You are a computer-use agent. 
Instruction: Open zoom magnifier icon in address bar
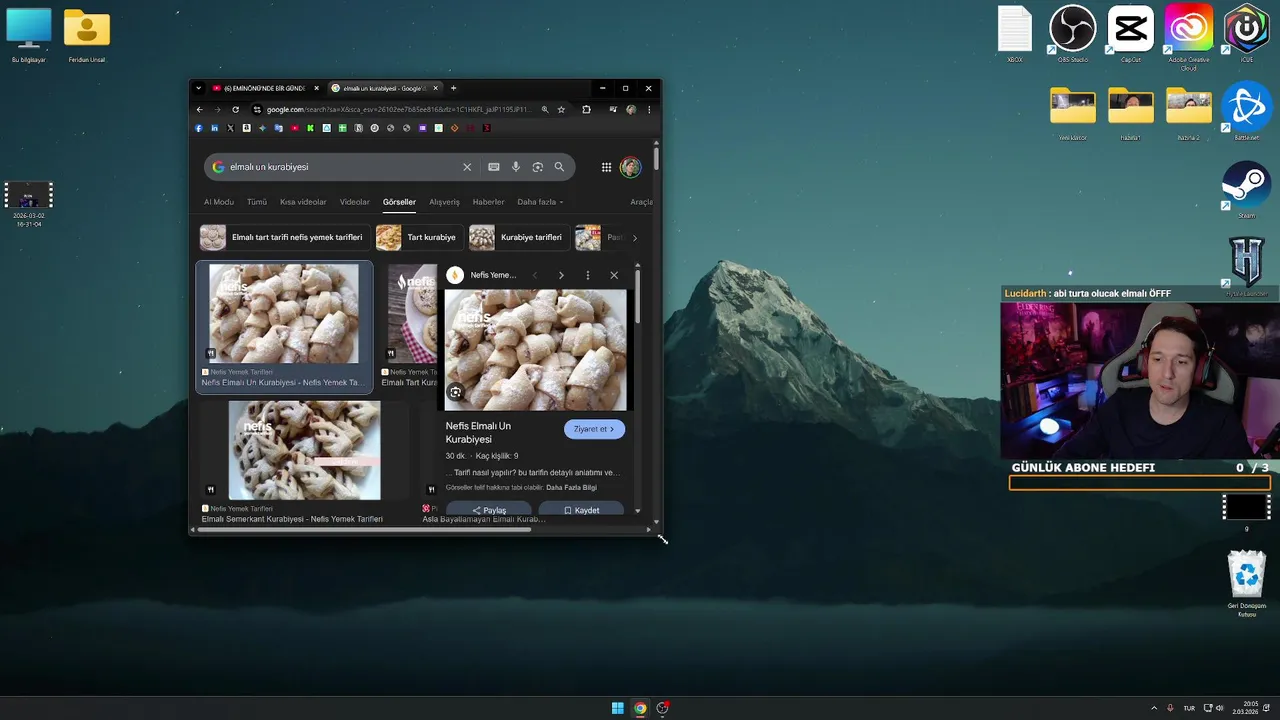click(x=544, y=109)
